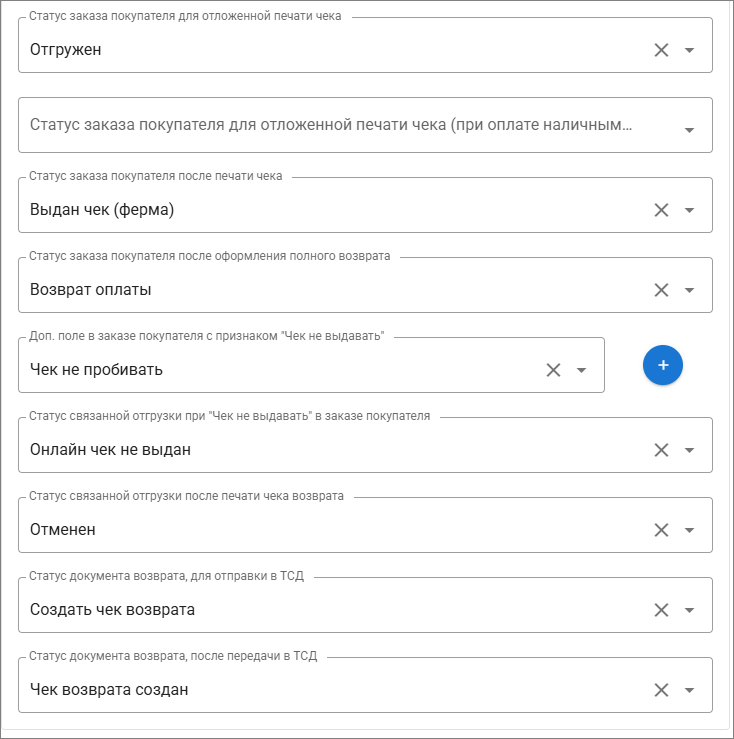
Task: Click the blue plus add button
Action: tap(662, 366)
